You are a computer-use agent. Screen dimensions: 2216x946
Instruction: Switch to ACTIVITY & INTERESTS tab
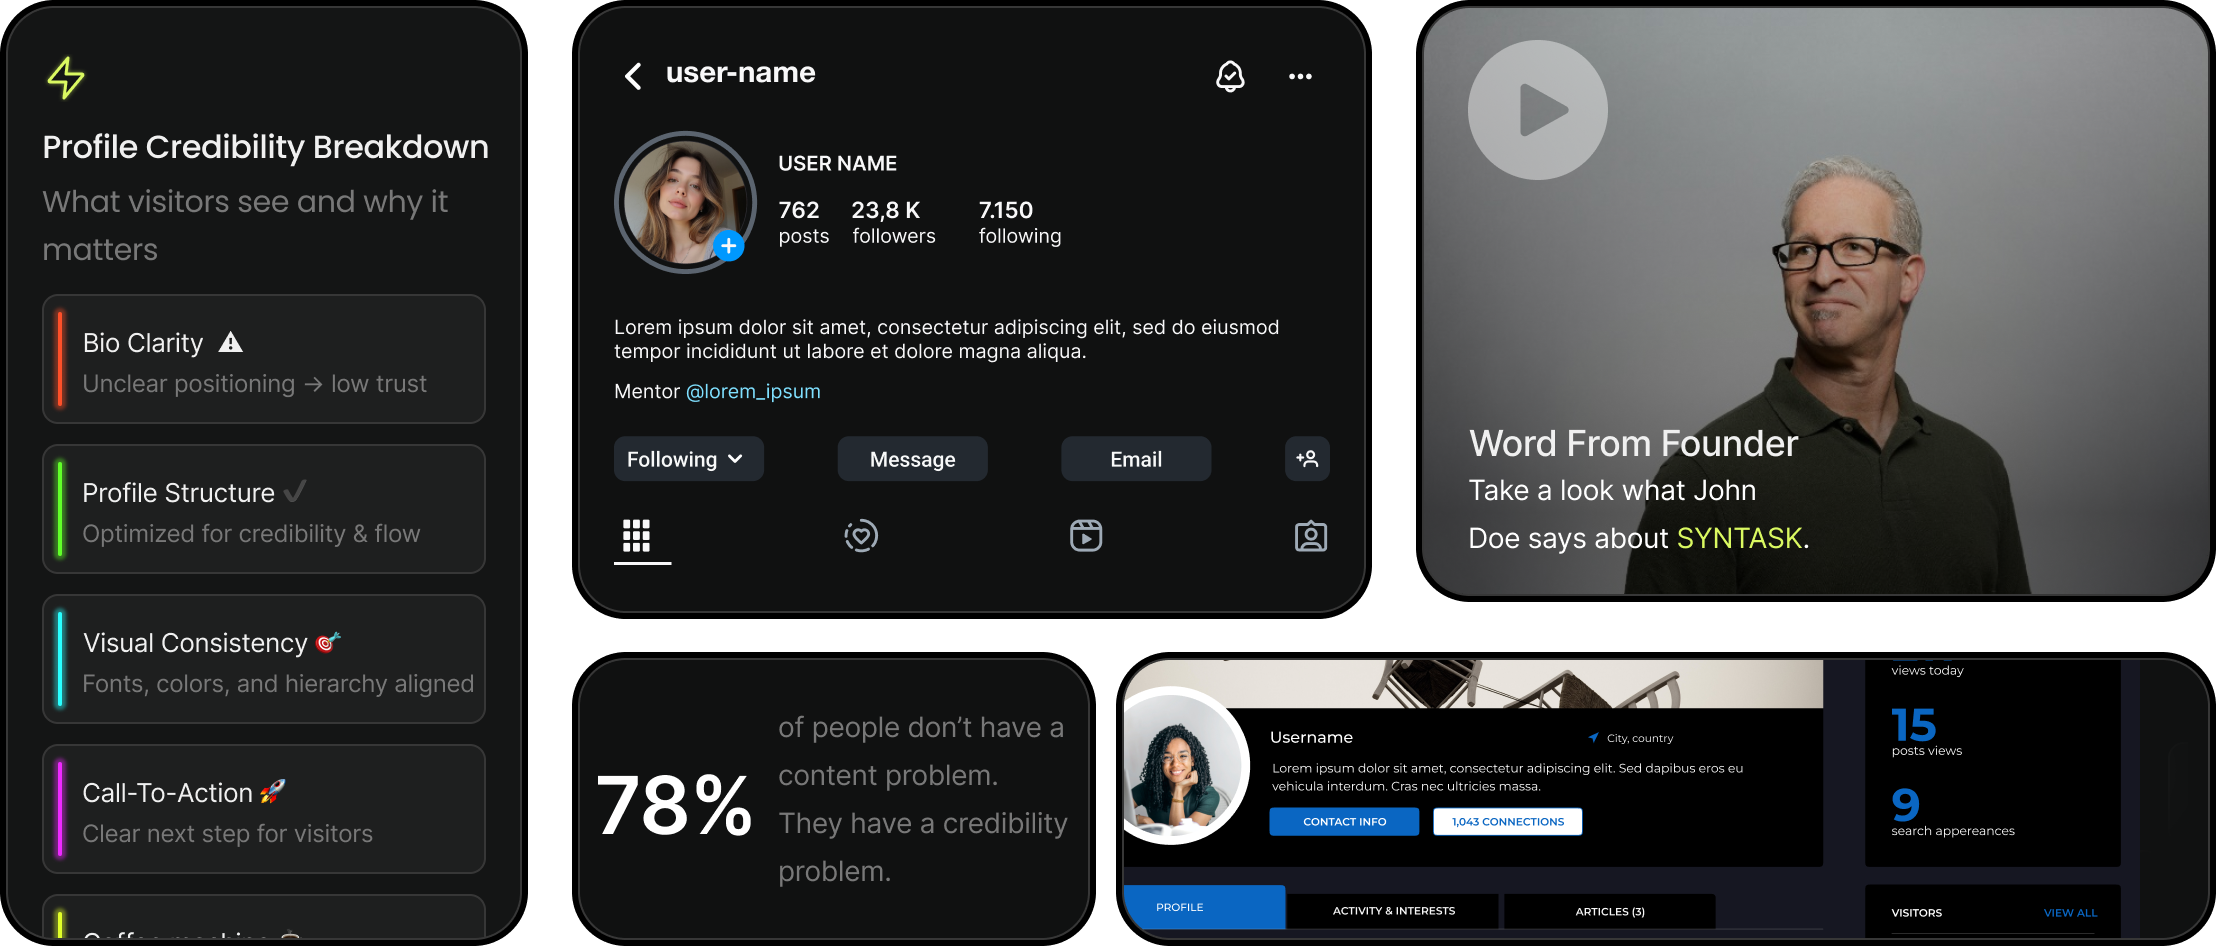click(1393, 911)
